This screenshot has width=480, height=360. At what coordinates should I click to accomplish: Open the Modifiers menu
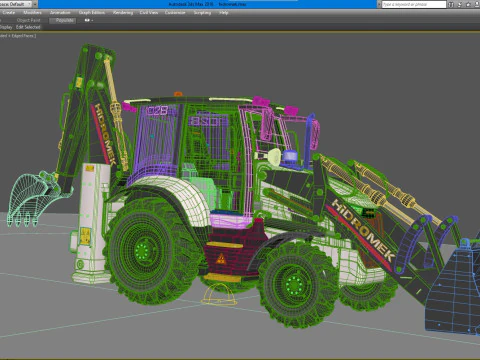point(32,13)
